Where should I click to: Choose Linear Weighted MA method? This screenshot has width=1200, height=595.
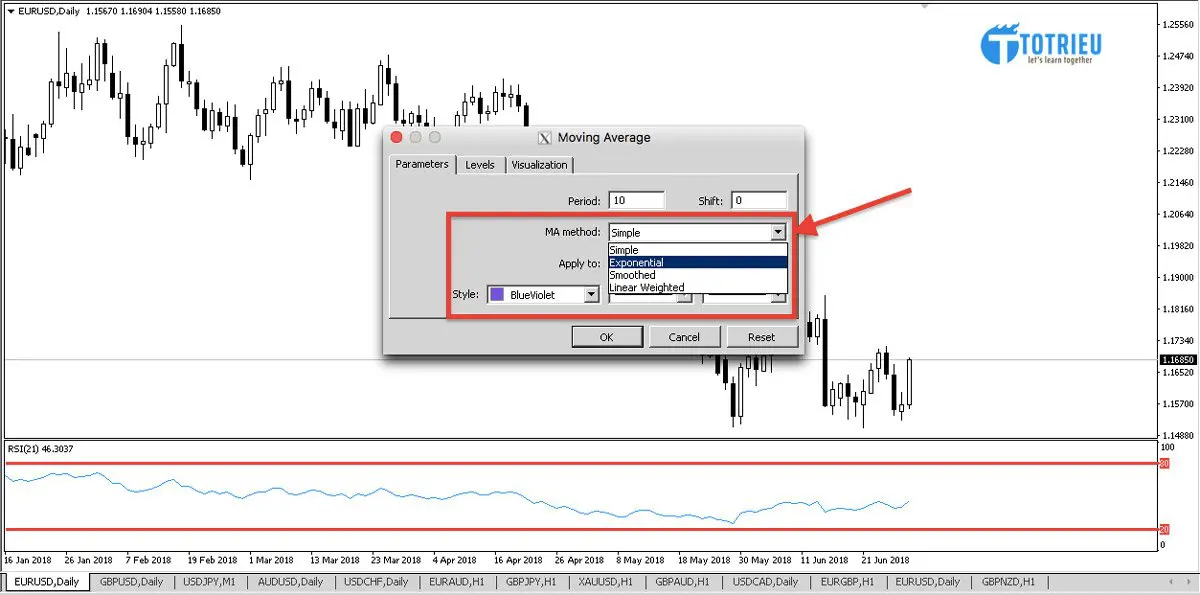(x=697, y=287)
